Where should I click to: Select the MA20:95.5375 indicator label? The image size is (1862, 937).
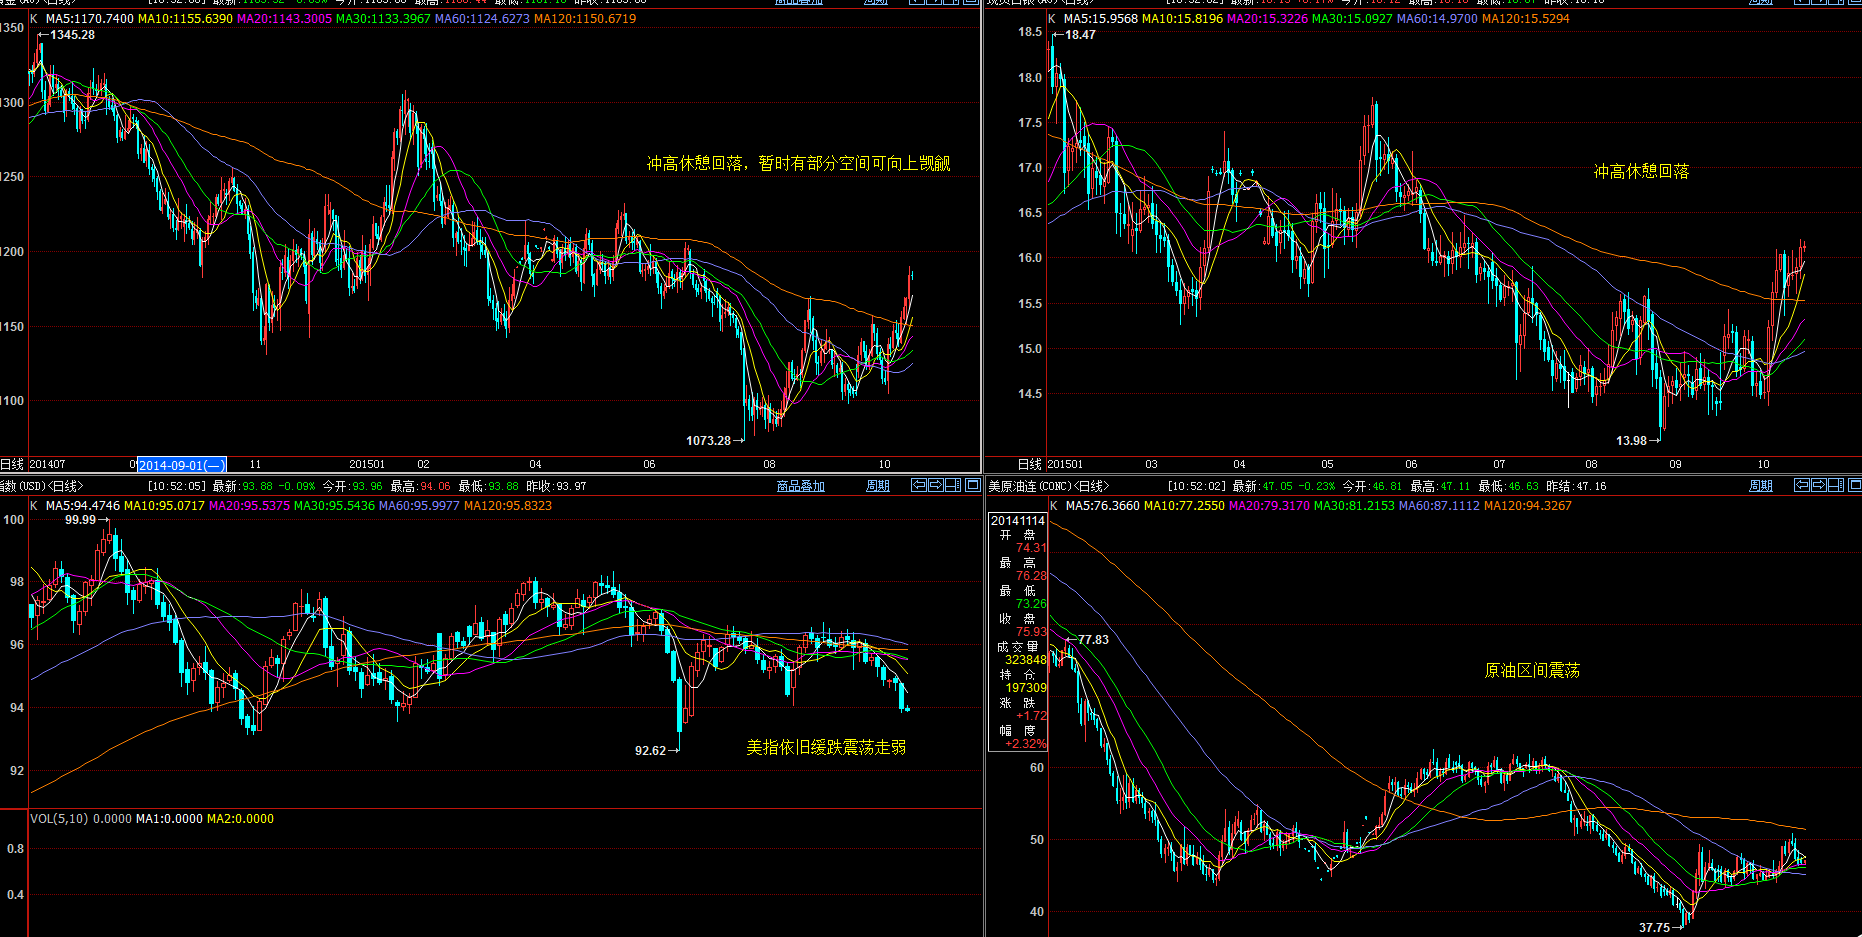tap(249, 506)
